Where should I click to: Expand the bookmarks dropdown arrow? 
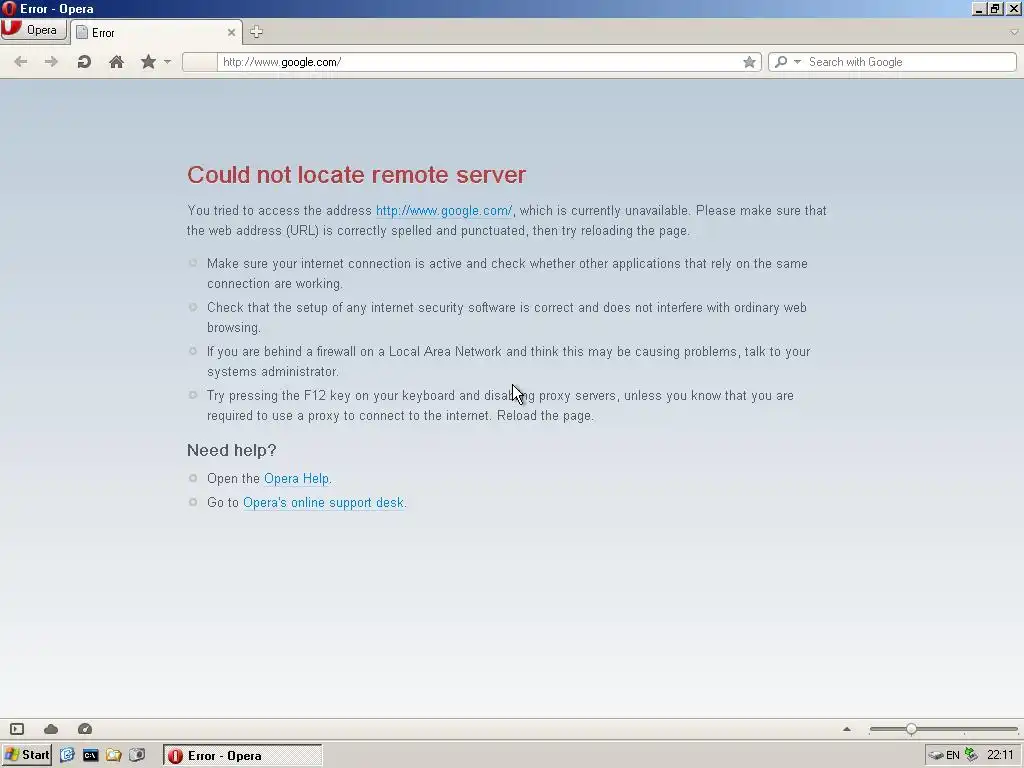[x=167, y=62]
